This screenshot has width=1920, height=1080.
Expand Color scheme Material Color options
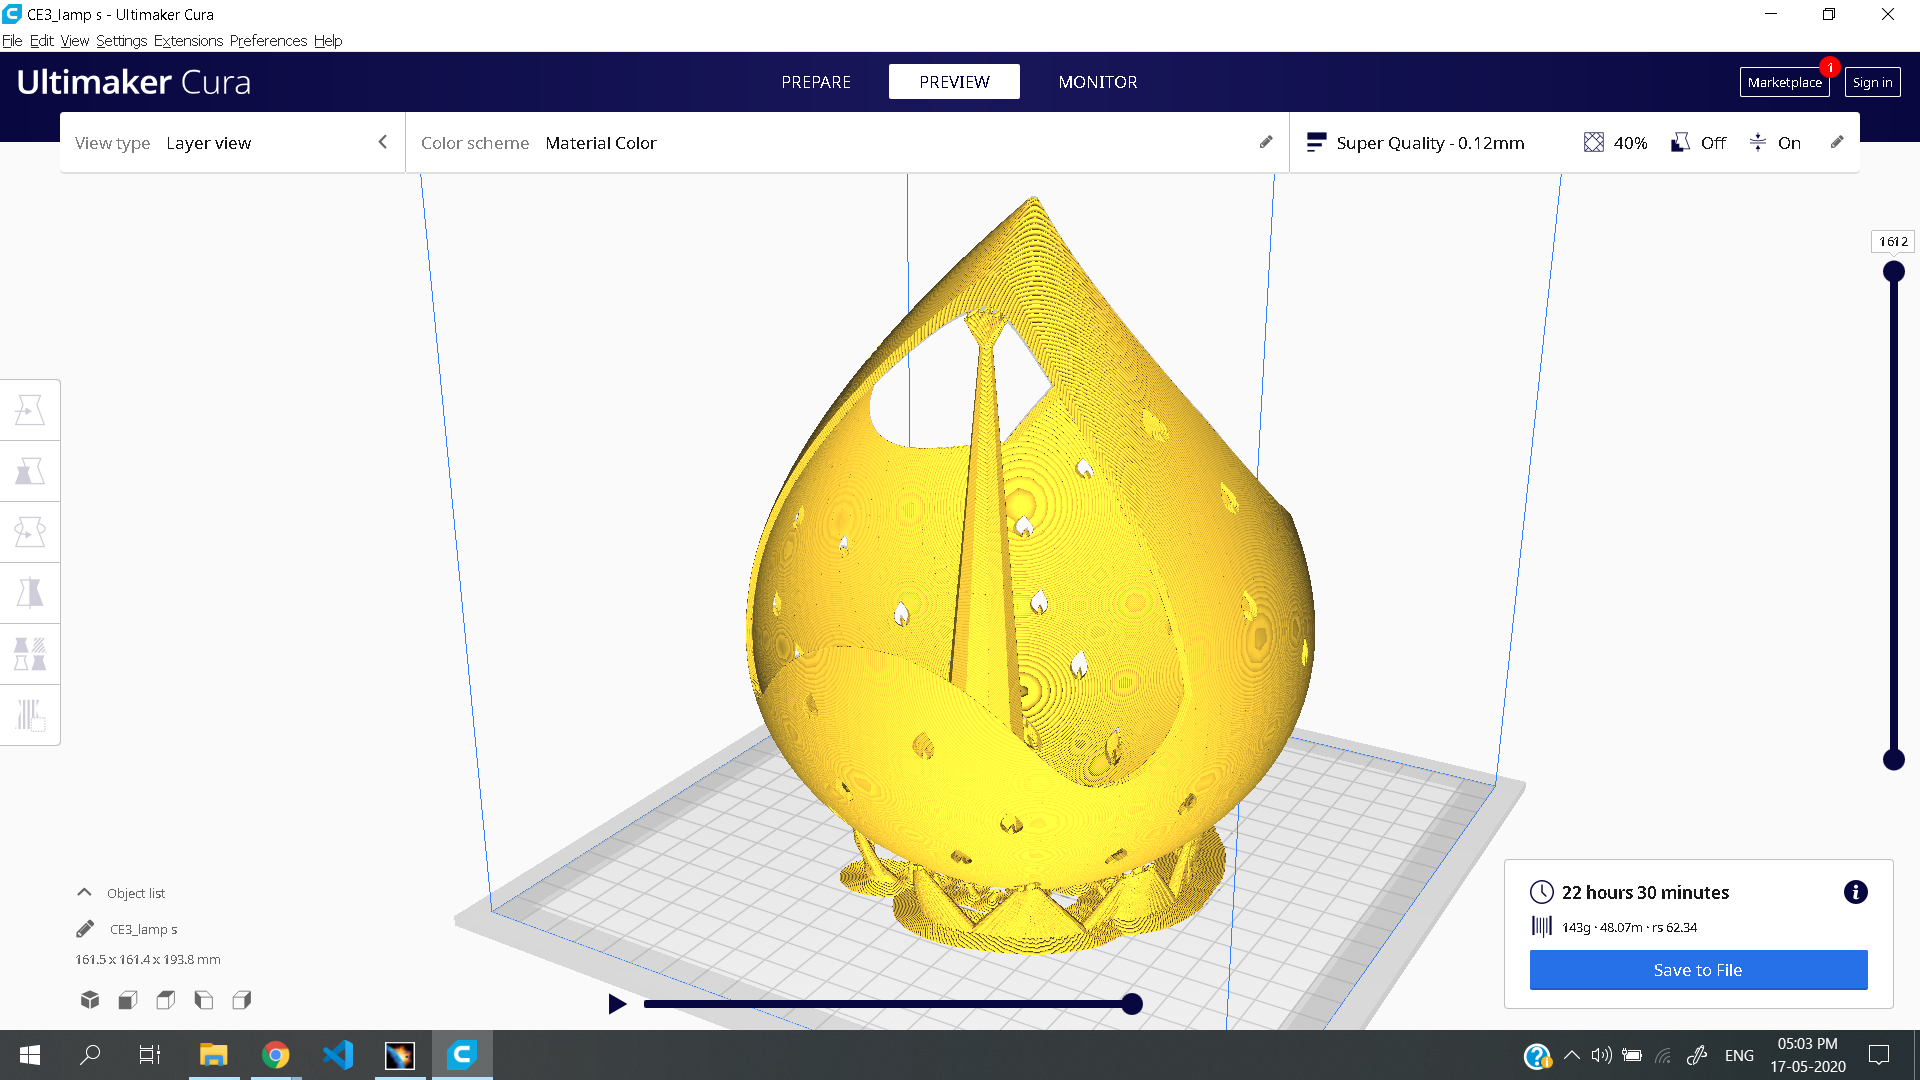(1266, 142)
